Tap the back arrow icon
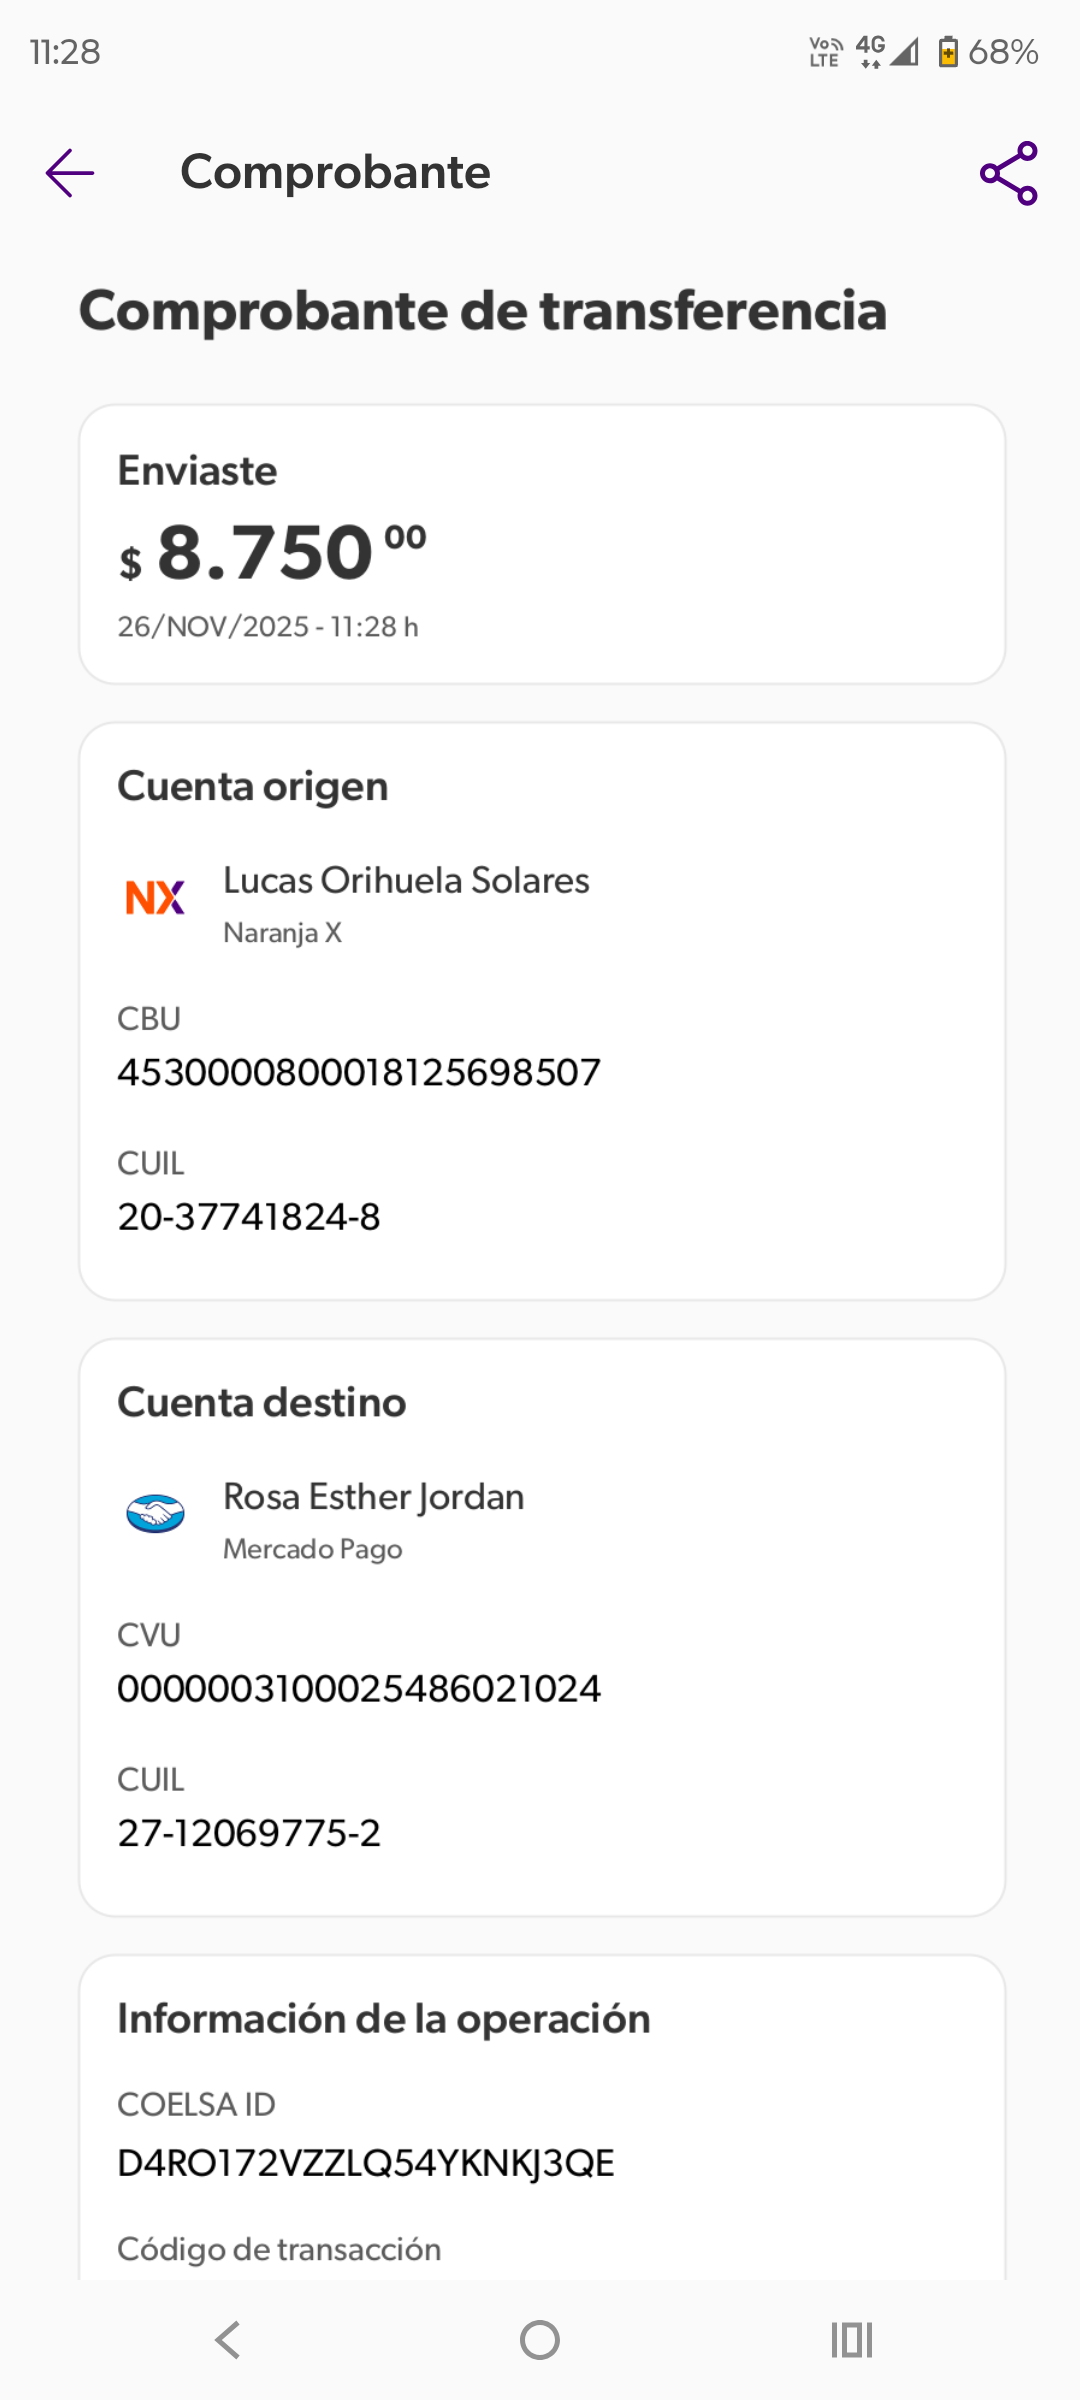This screenshot has height=2400, width=1080. tap(70, 173)
